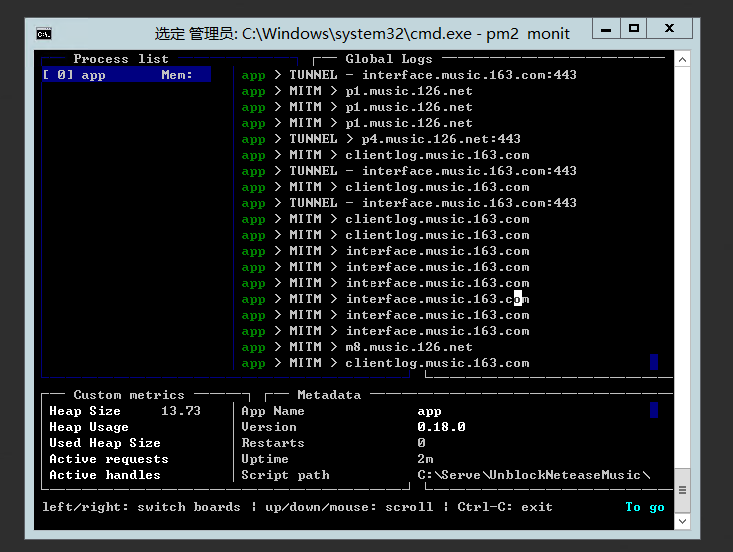Minimize the cmd window
The width and height of the screenshot is (733, 552).
[606, 30]
